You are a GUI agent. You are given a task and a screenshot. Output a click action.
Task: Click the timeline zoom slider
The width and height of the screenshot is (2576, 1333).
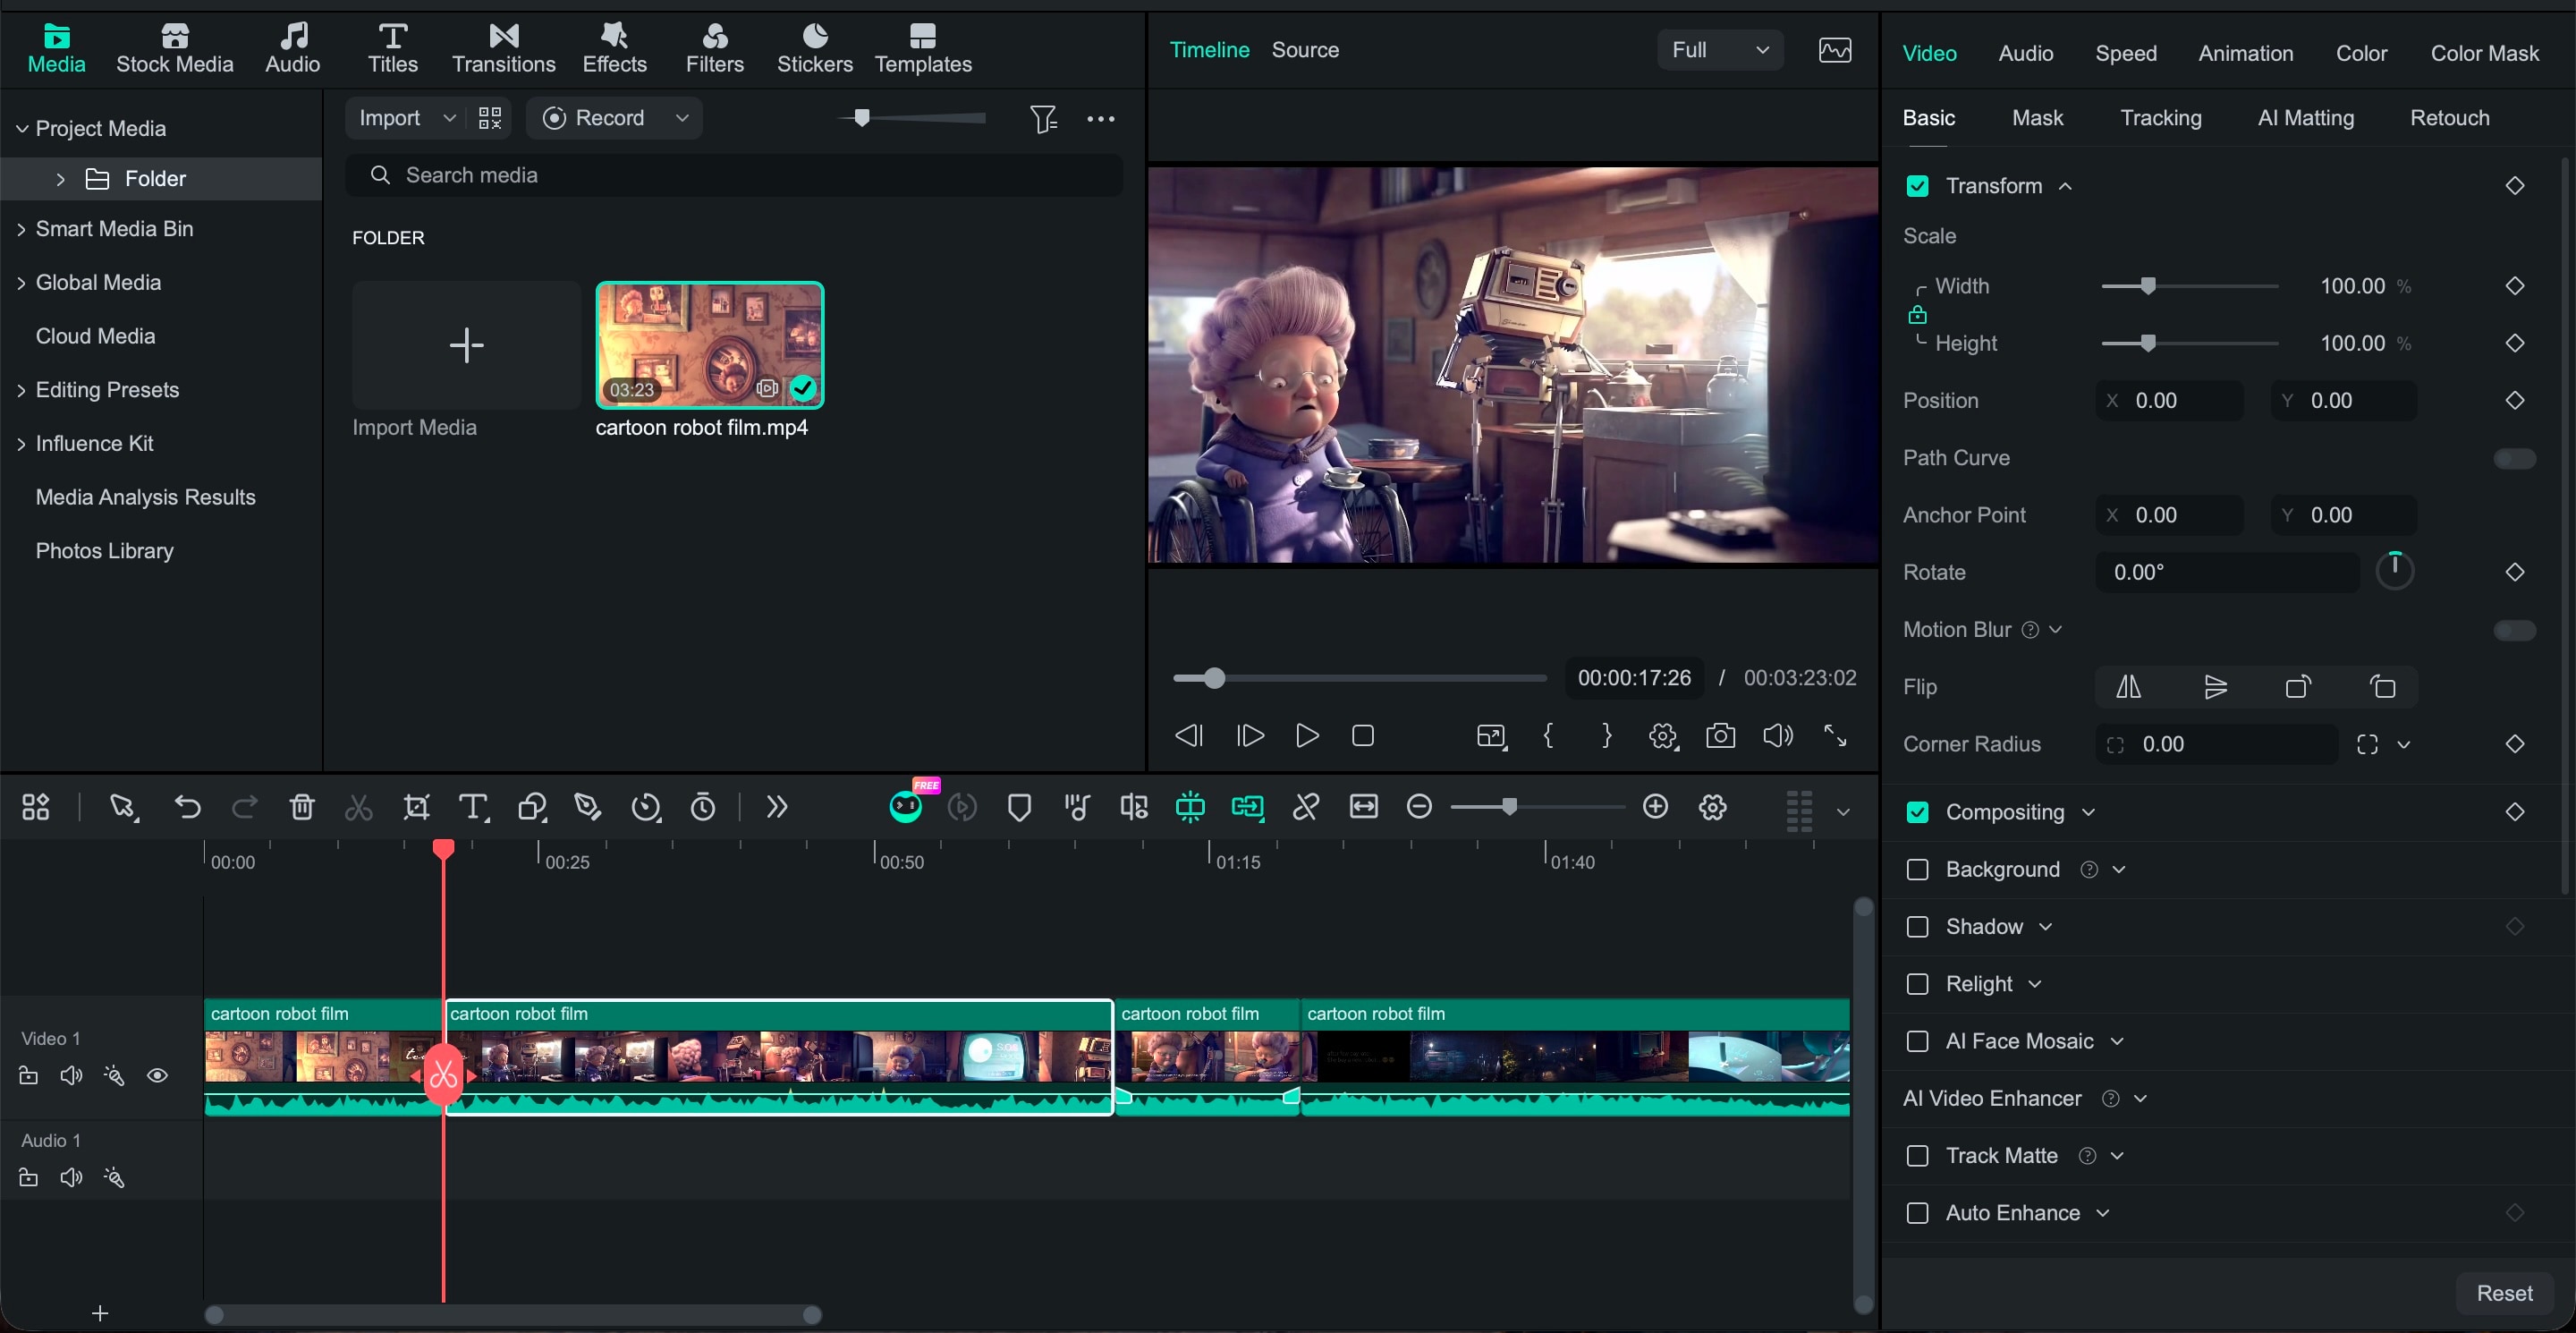[1537, 807]
